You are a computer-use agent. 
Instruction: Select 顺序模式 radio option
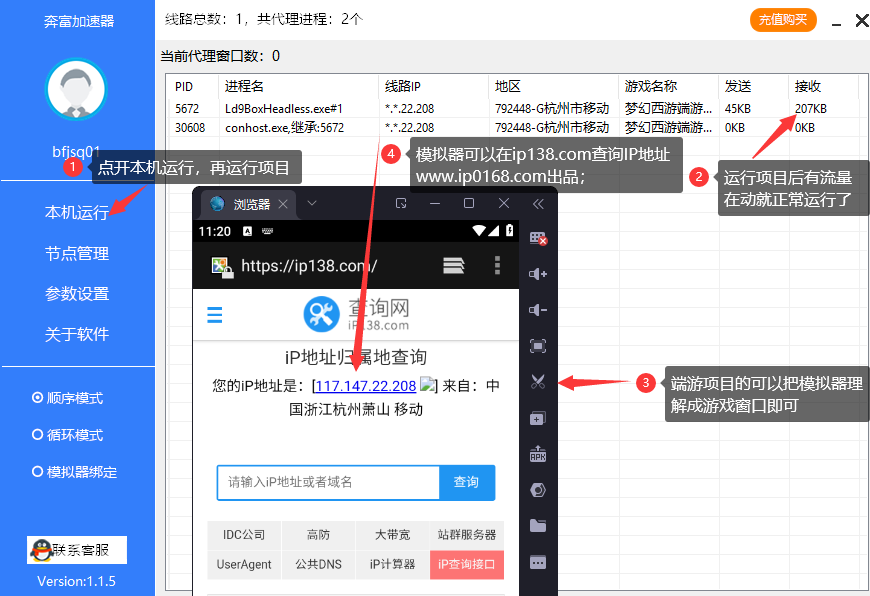coord(38,398)
